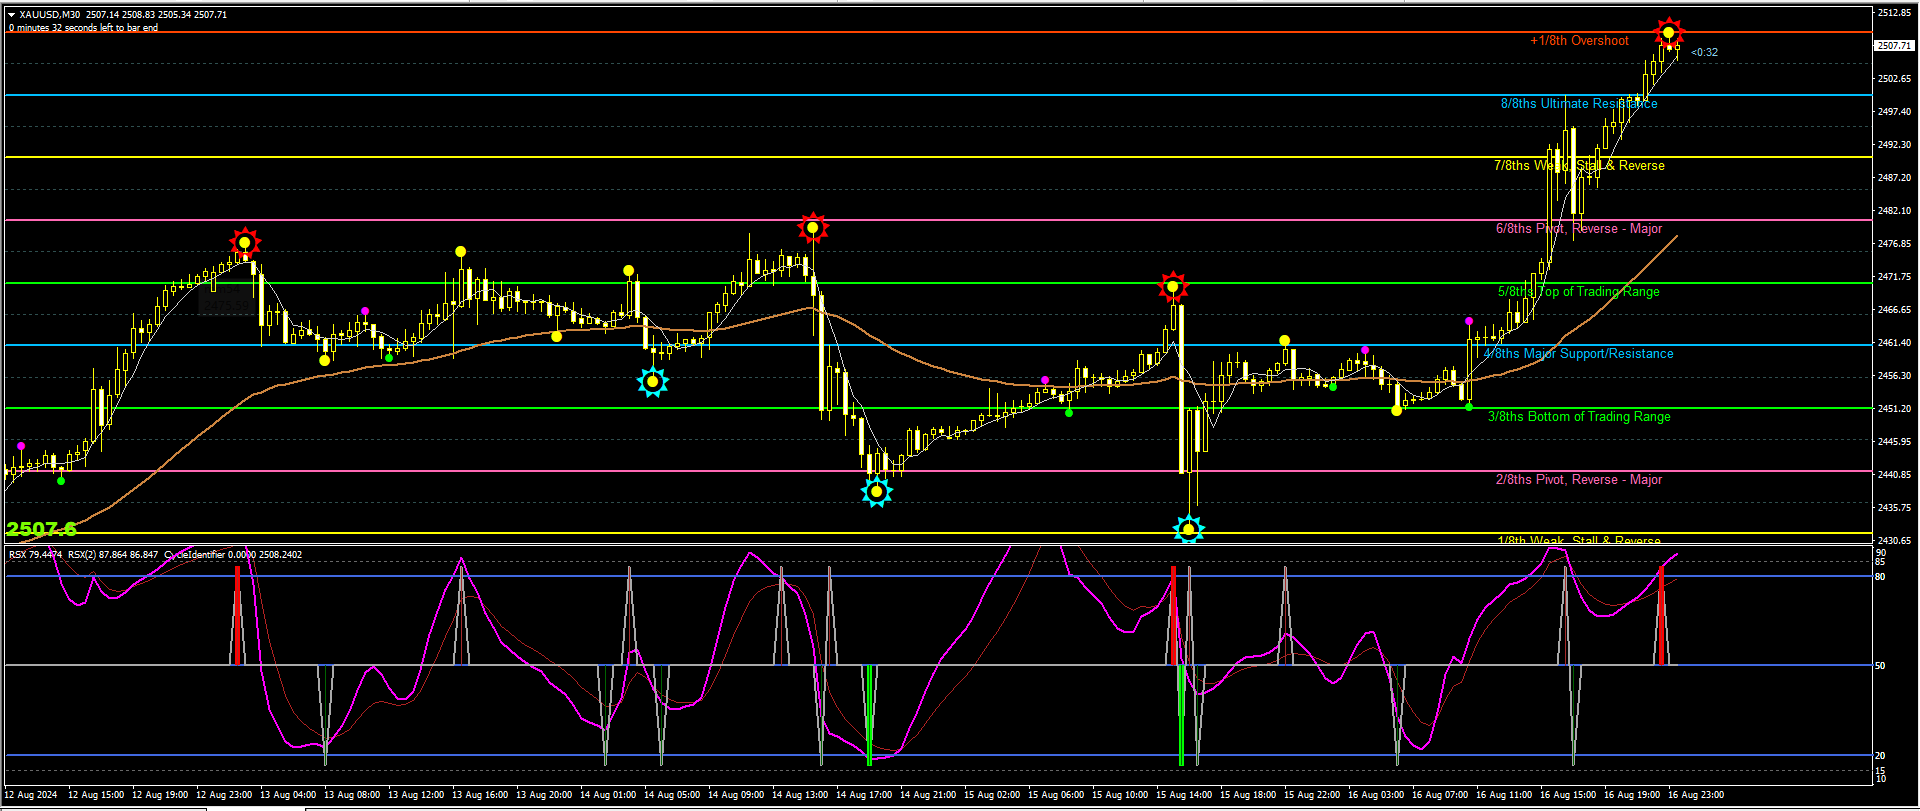Select the 2497.40 price axis value
The image size is (1920, 811).
1894,112
